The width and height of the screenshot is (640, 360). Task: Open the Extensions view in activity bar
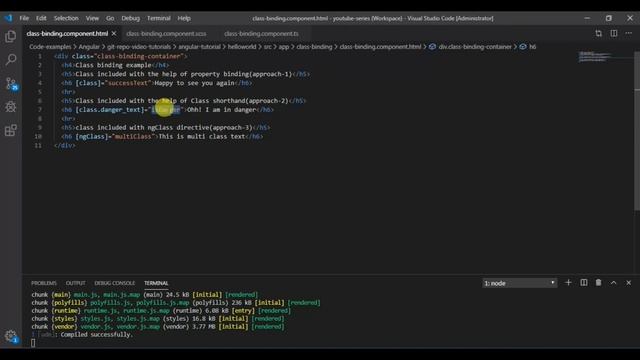point(11,131)
